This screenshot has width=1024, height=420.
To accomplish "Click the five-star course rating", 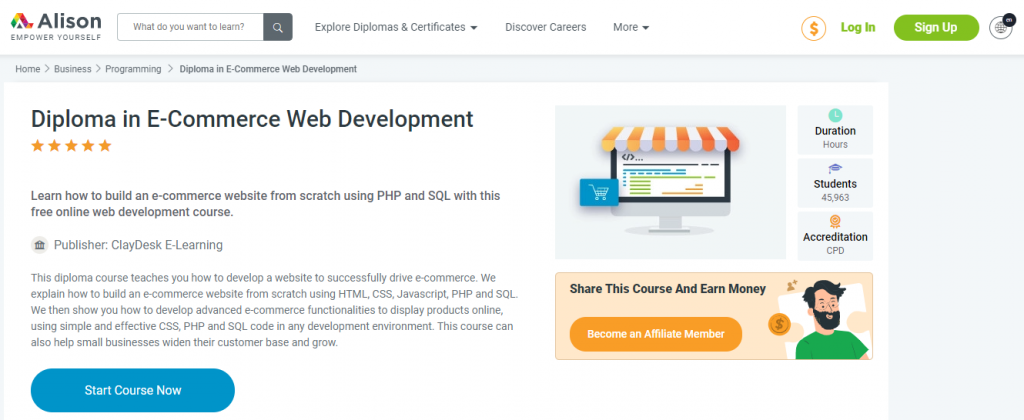I will pos(71,146).
